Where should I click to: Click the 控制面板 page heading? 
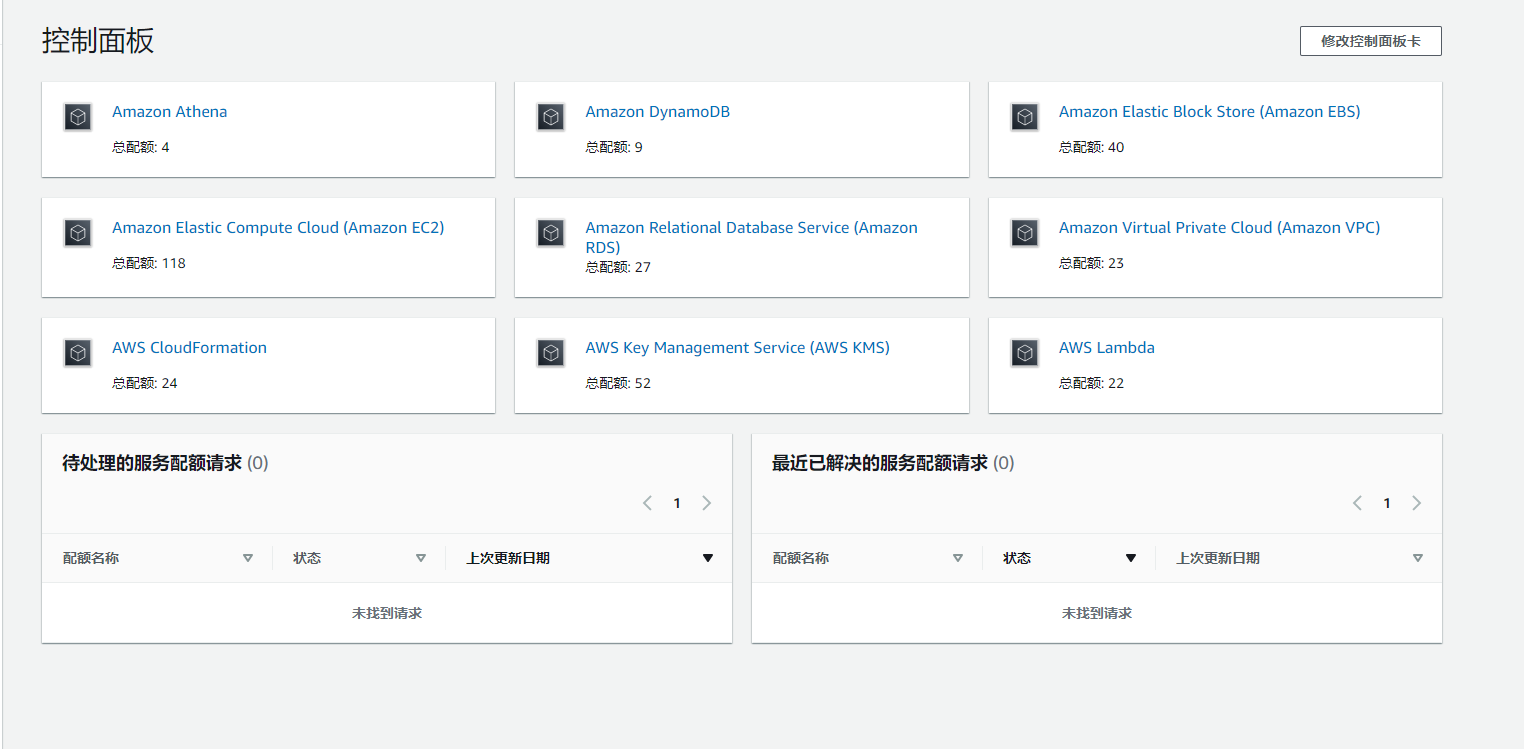[98, 41]
